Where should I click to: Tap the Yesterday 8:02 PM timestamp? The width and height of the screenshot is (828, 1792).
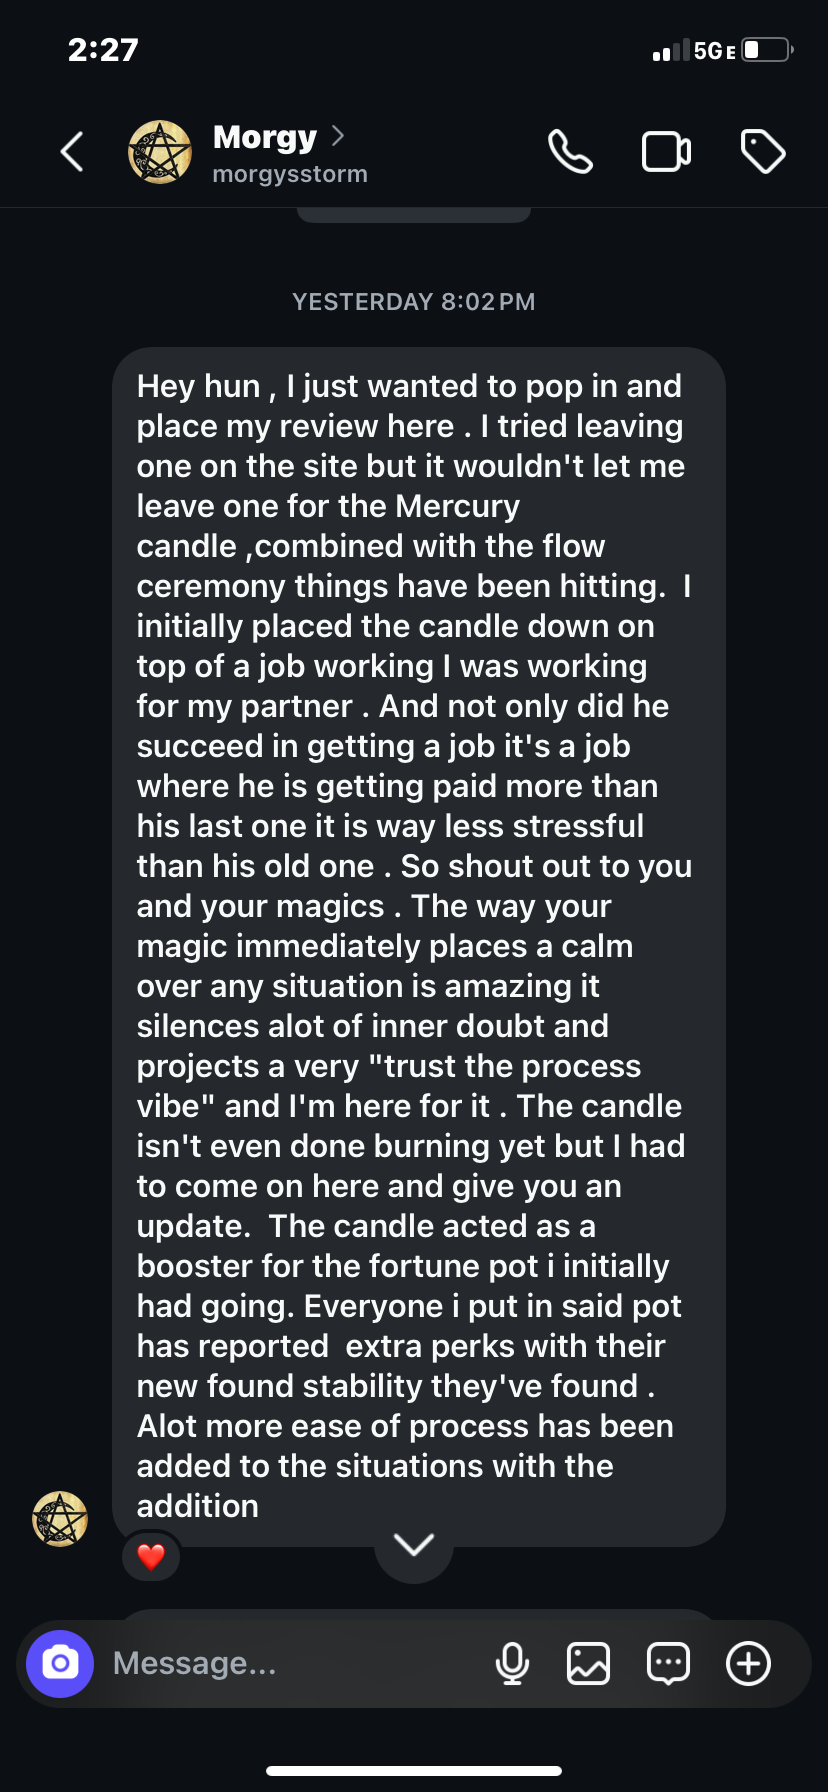point(414,302)
